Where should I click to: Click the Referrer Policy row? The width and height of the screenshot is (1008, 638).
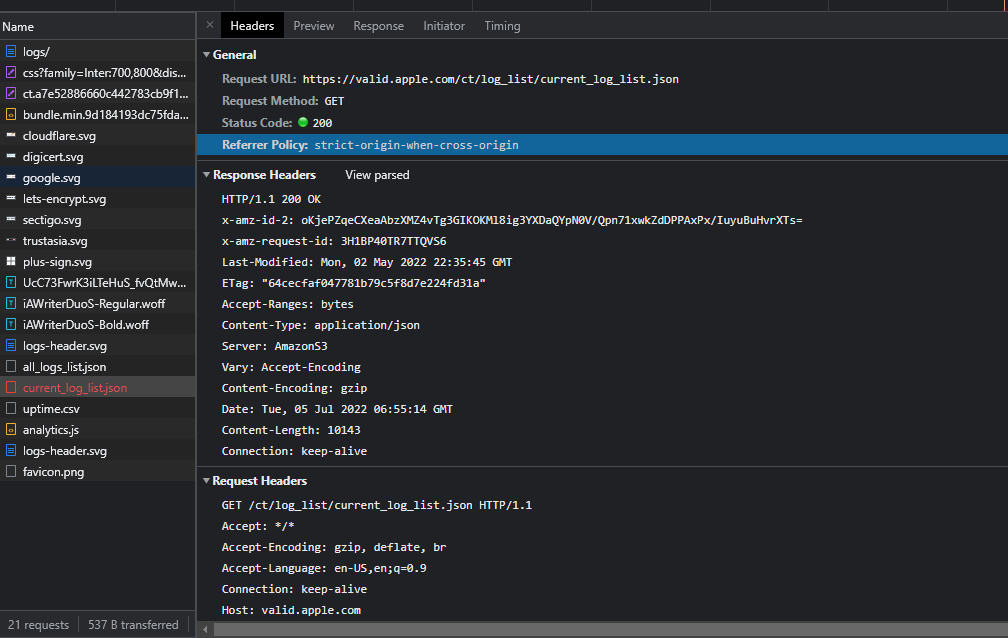[602, 145]
